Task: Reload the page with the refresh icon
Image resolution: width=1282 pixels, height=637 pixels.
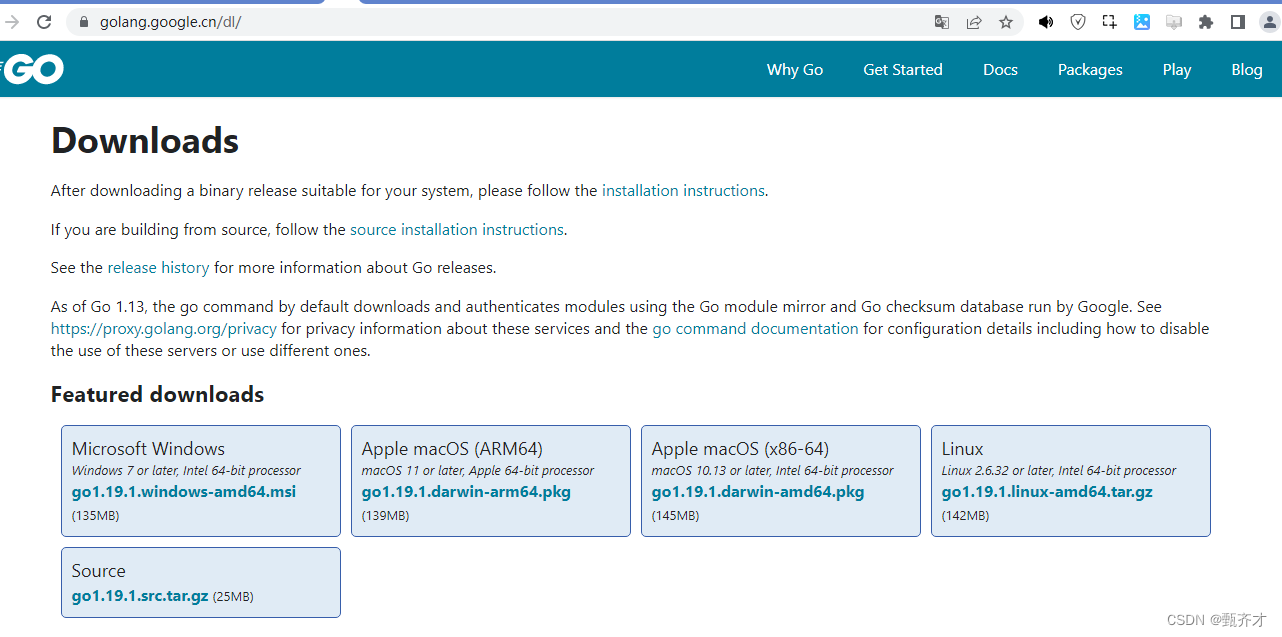Action: pos(44,22)
